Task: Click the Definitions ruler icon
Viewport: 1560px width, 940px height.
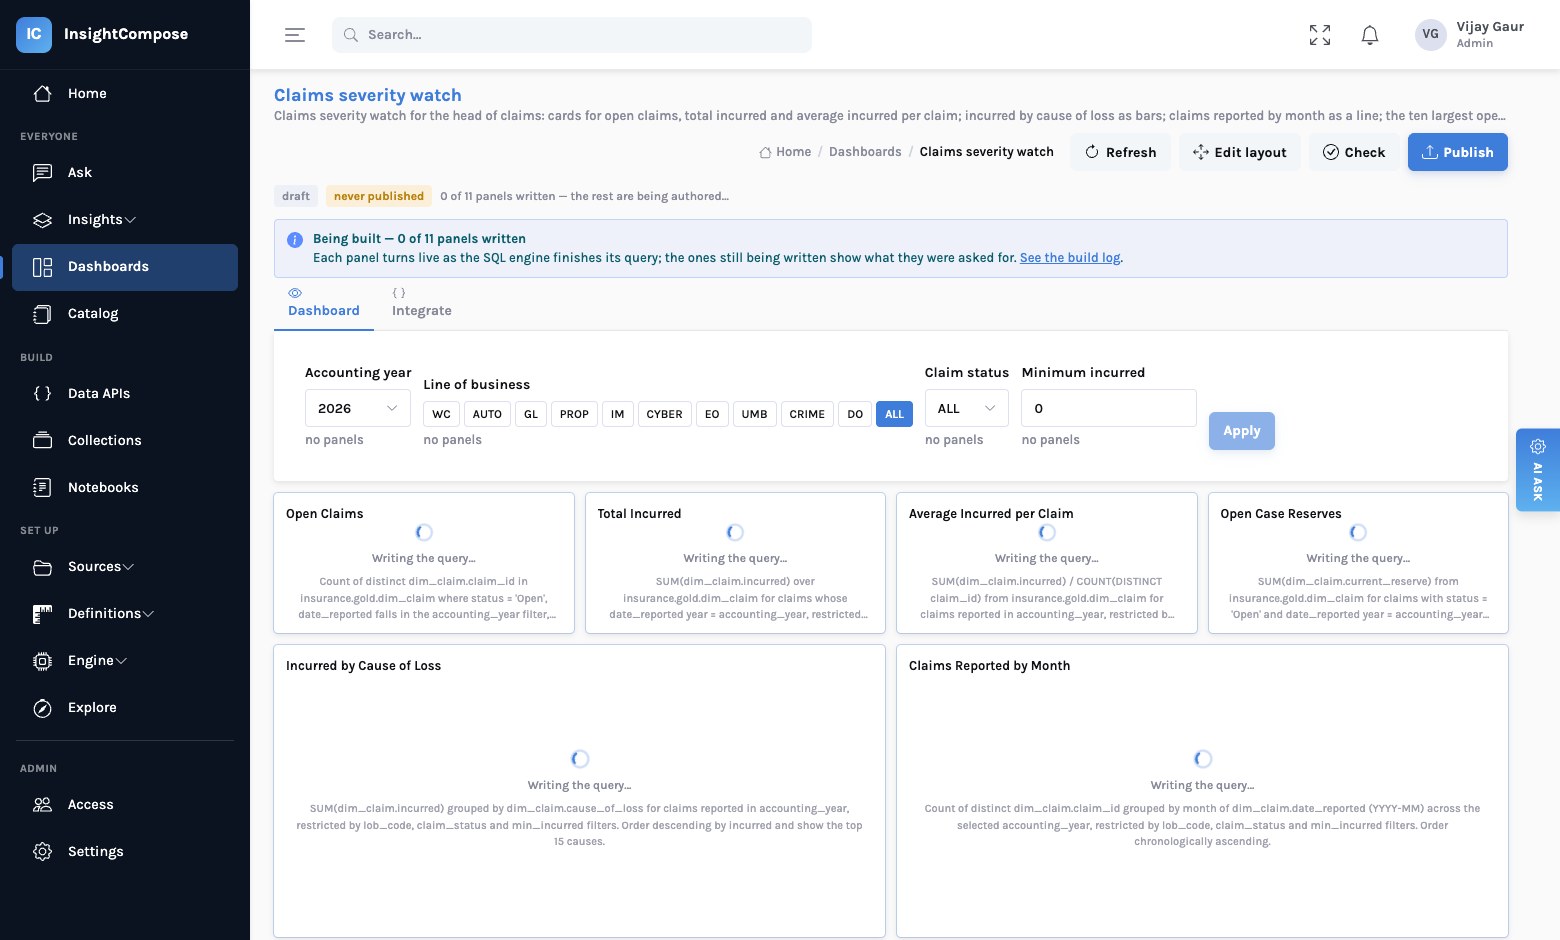Action: pos(42,614)
